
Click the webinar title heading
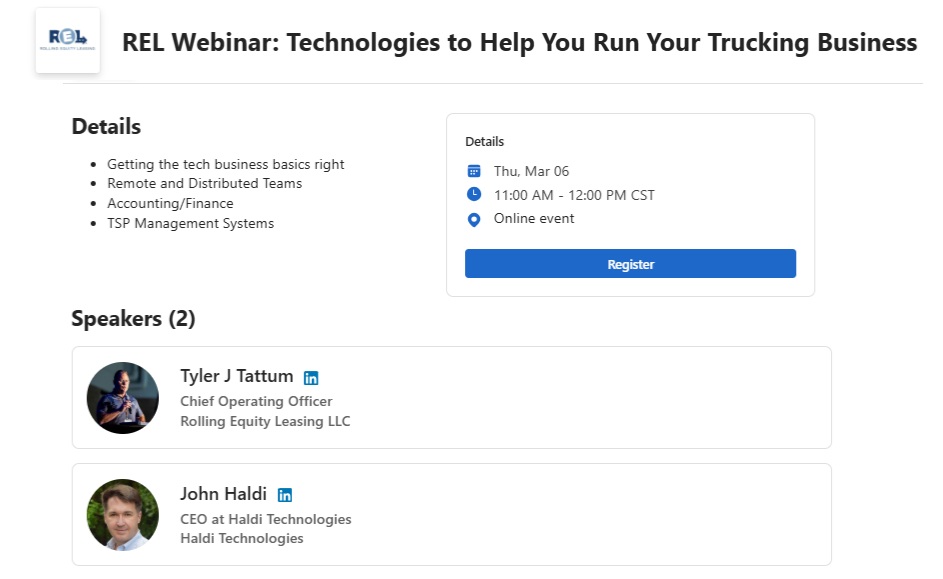[520, 42]
